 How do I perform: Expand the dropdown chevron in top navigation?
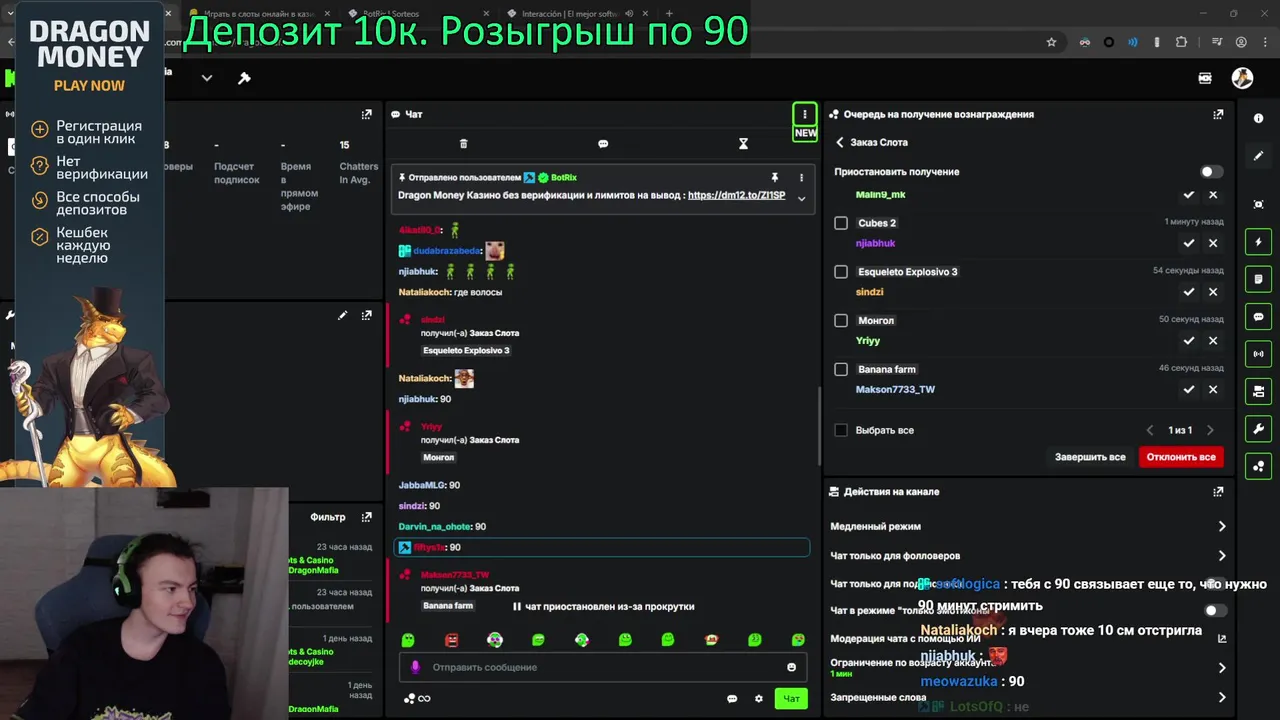(207, 78)
